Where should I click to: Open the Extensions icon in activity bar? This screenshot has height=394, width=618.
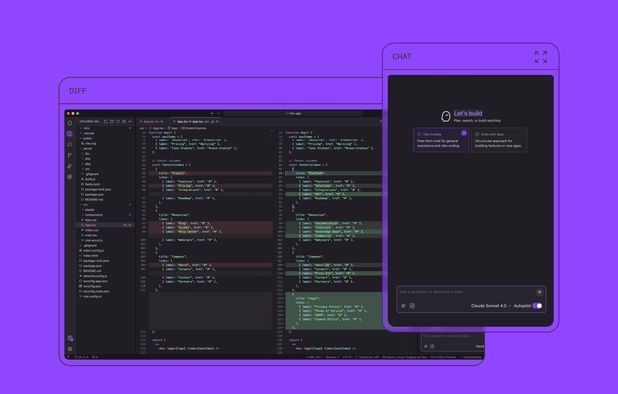(x=69, y=177)
